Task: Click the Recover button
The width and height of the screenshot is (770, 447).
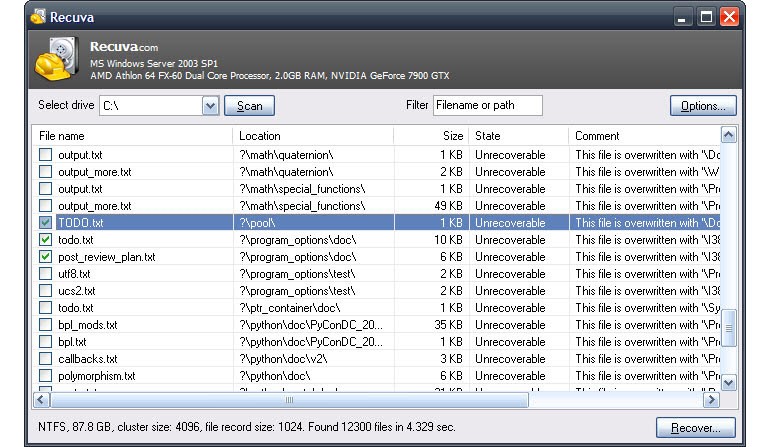Action: 696,428
